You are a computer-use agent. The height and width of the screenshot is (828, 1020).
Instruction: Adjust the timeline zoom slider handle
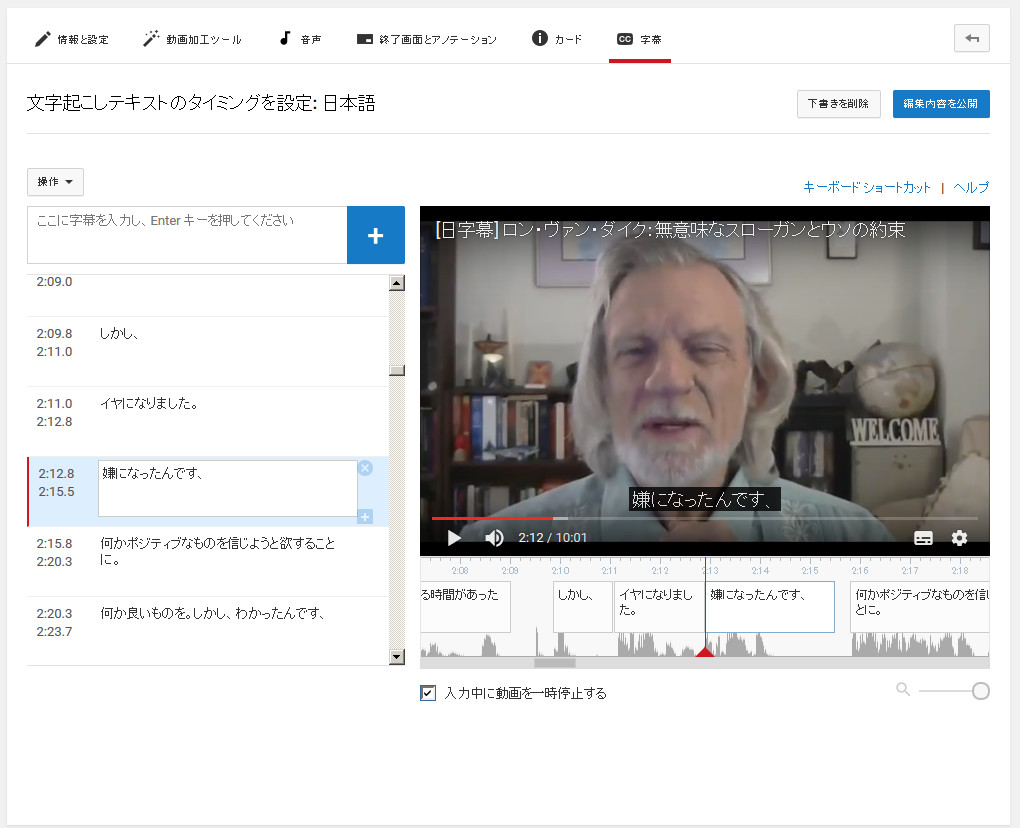click(980, 691)
